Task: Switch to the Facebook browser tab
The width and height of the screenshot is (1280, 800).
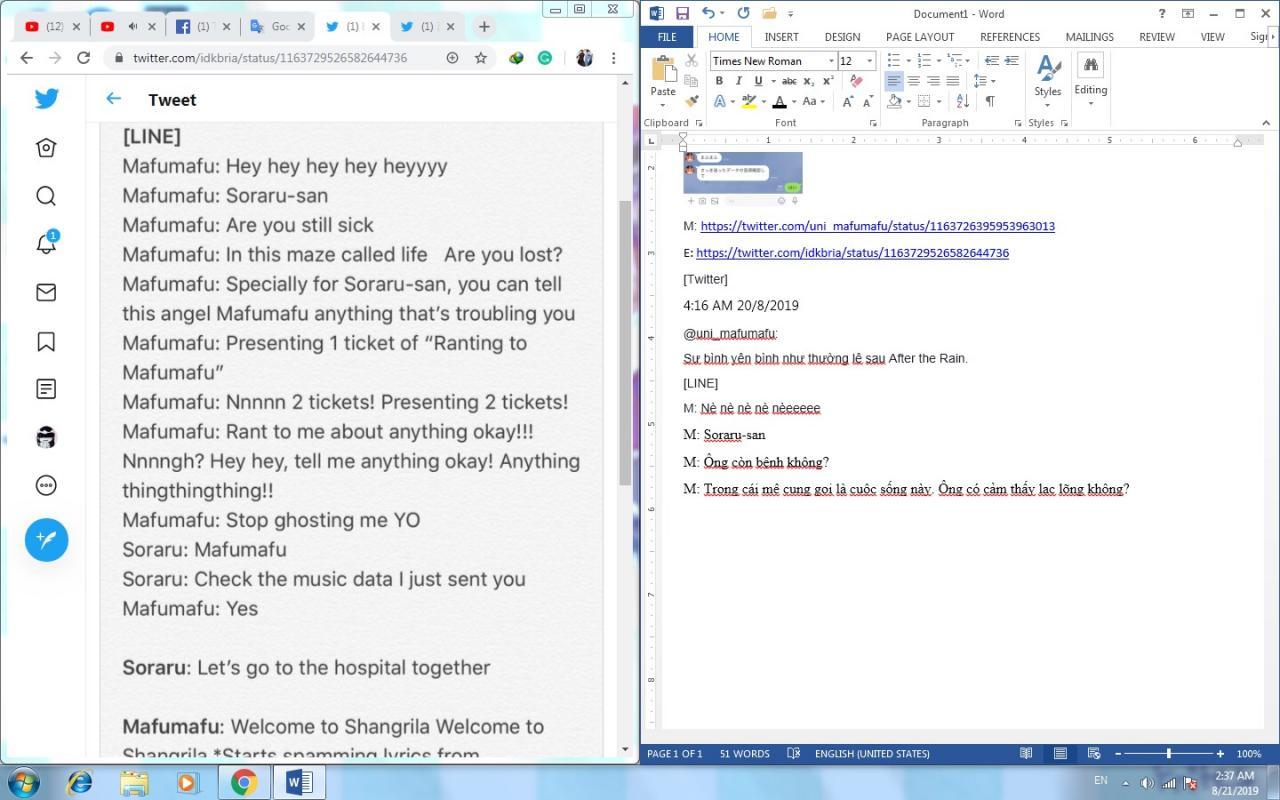Action: pos(203,27)
